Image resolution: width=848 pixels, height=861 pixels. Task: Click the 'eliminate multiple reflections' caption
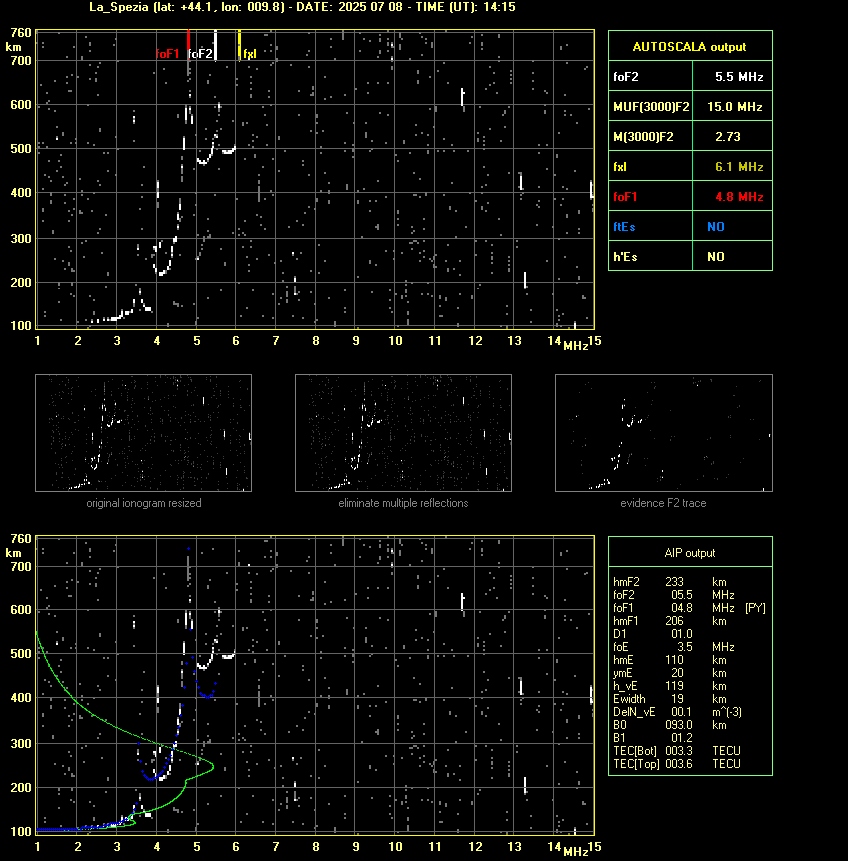403,503
